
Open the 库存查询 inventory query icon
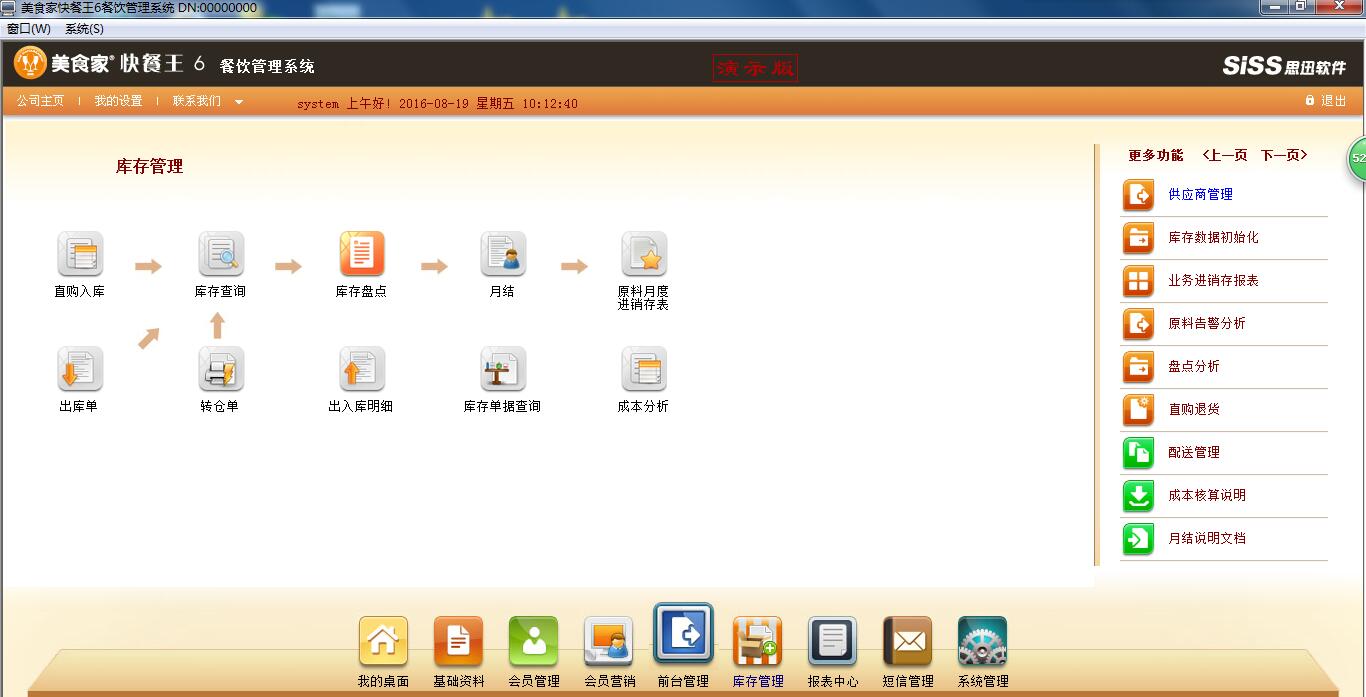point(221,254)
